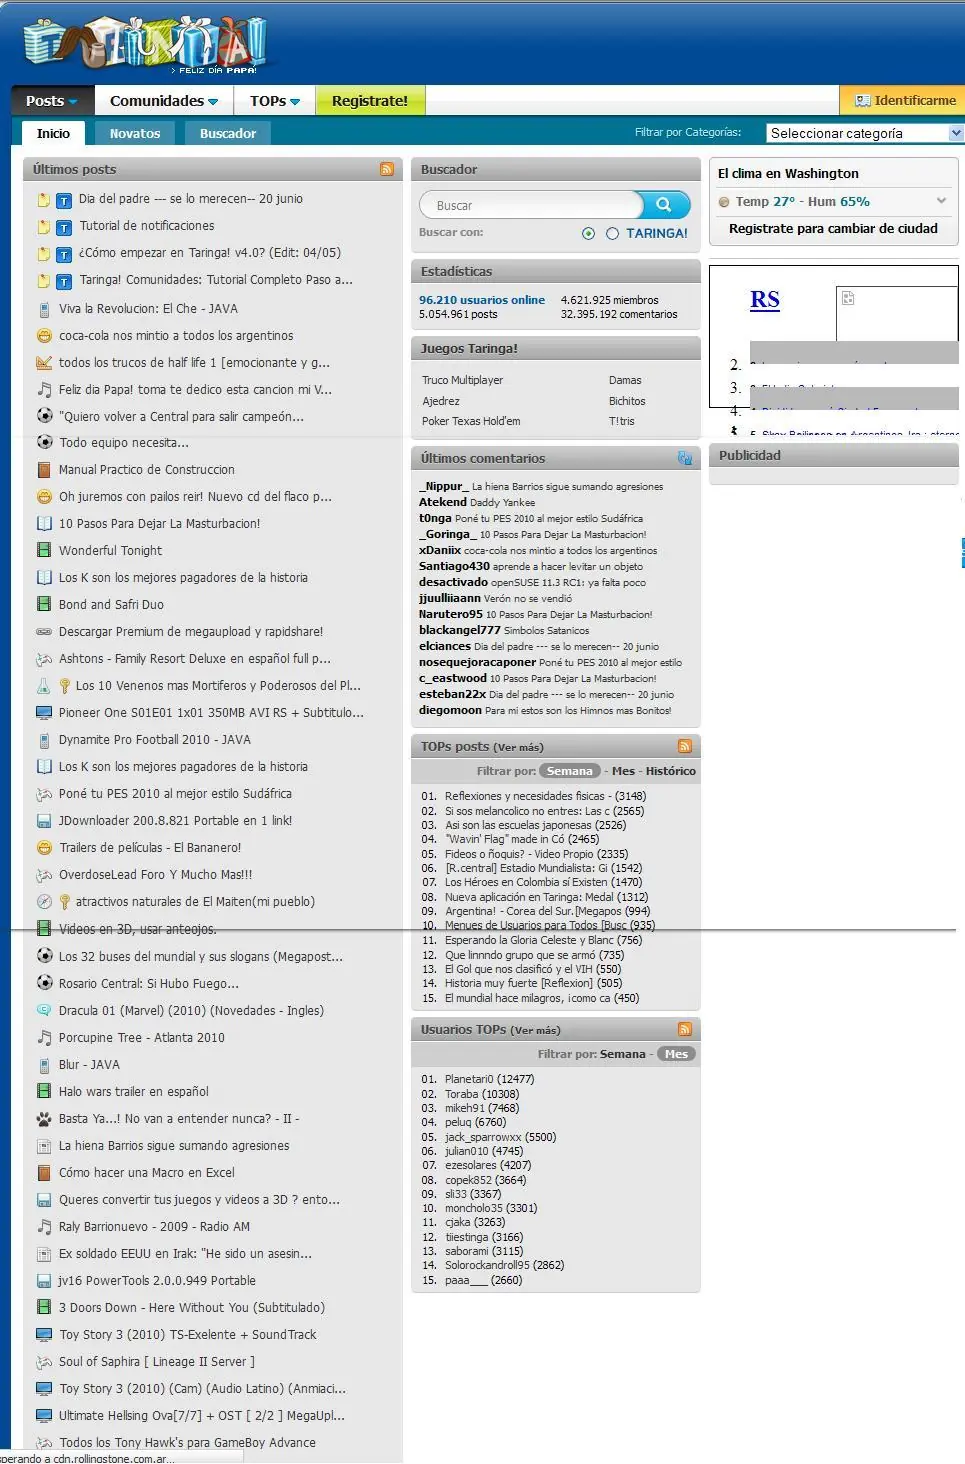Click the Identificarme button

(x=905, y=101)
